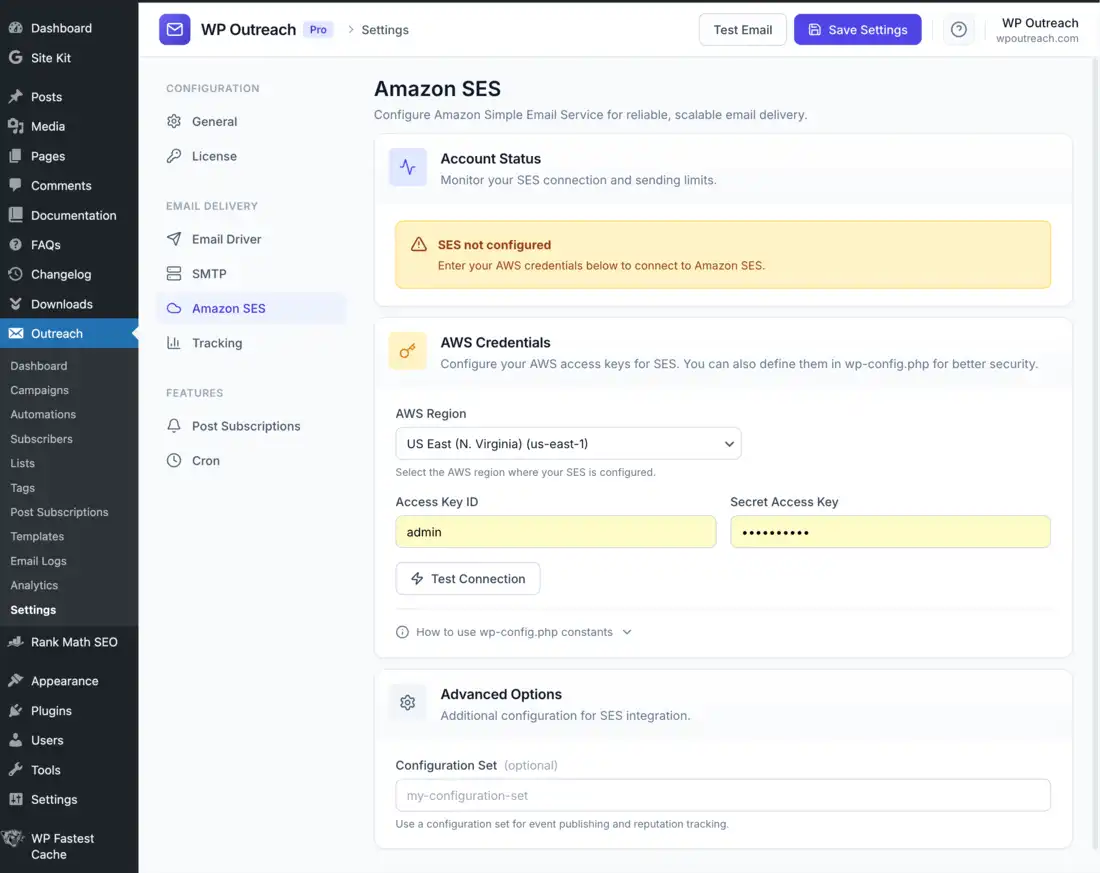
Task: Click the WP Outreach envelope logo
Action: click(x=174, y=29)
